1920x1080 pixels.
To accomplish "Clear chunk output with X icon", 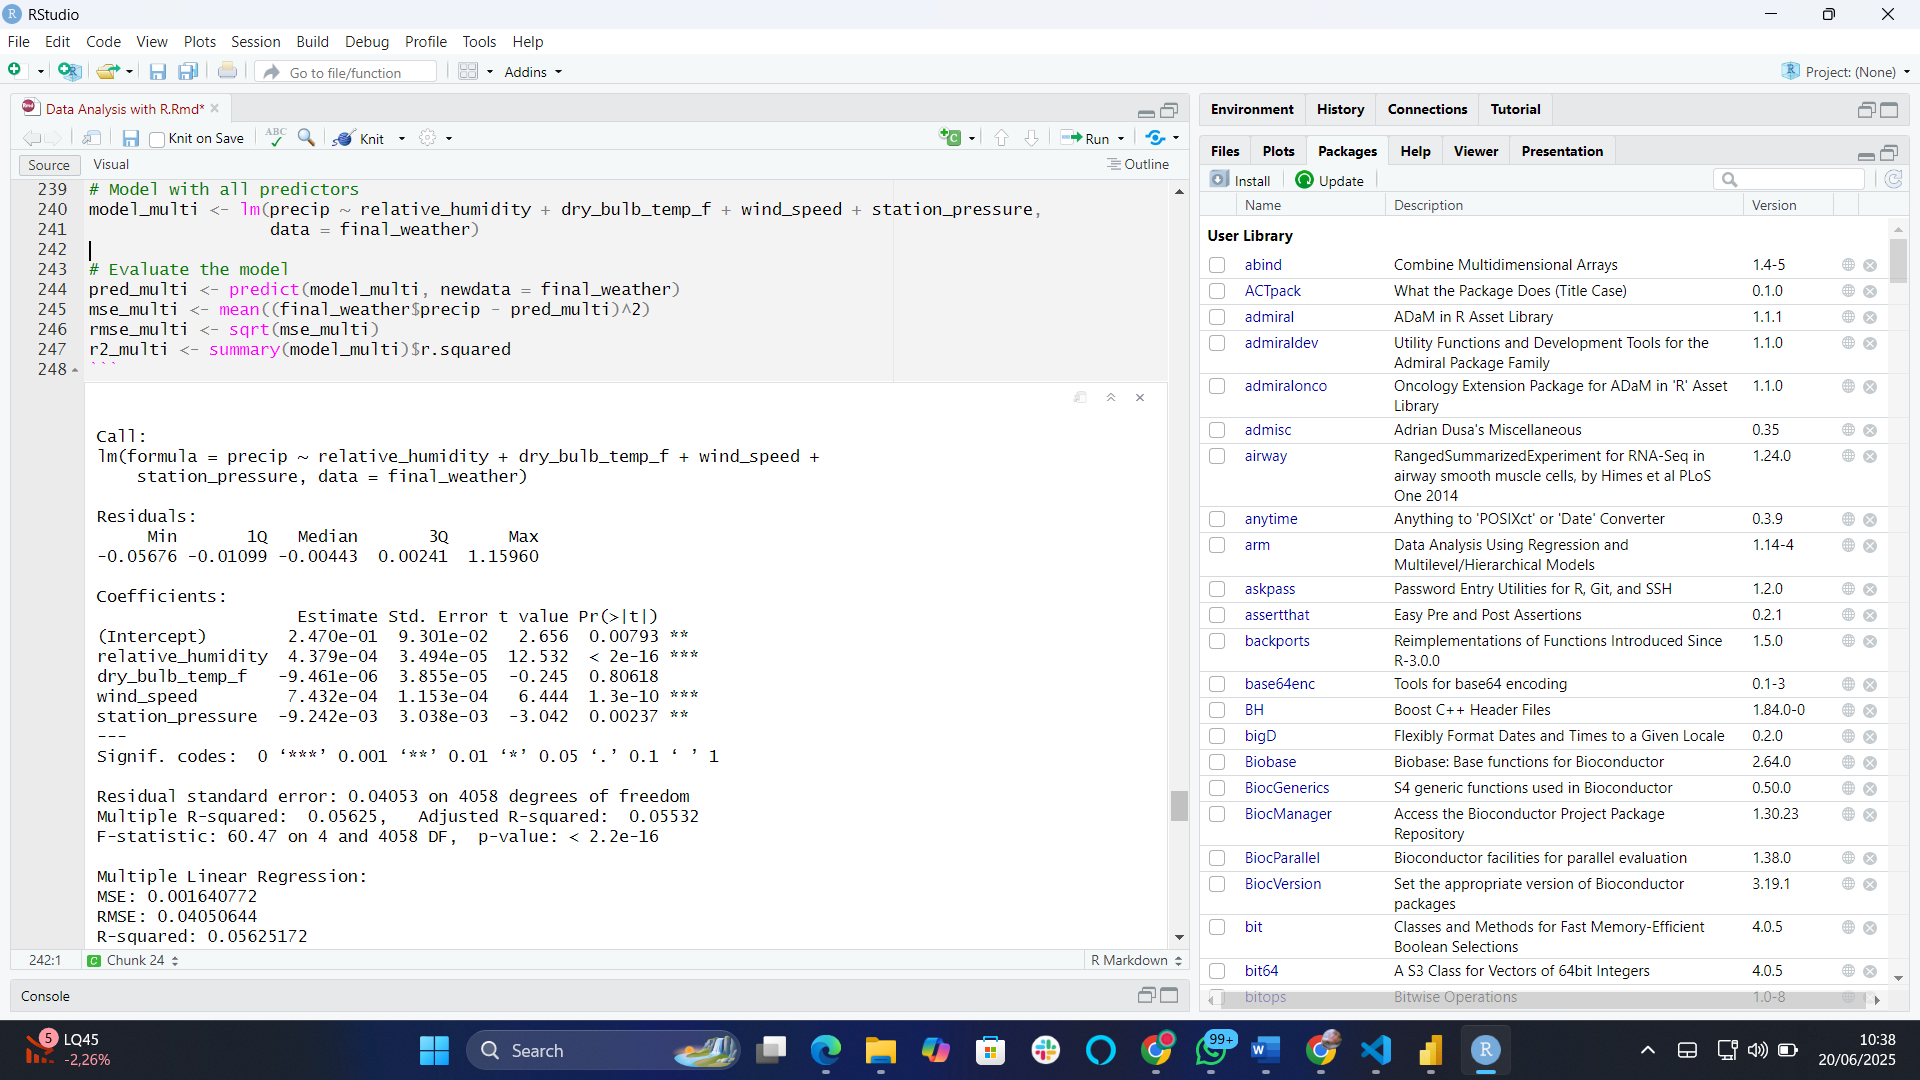I will click(x=1140, y=398).
